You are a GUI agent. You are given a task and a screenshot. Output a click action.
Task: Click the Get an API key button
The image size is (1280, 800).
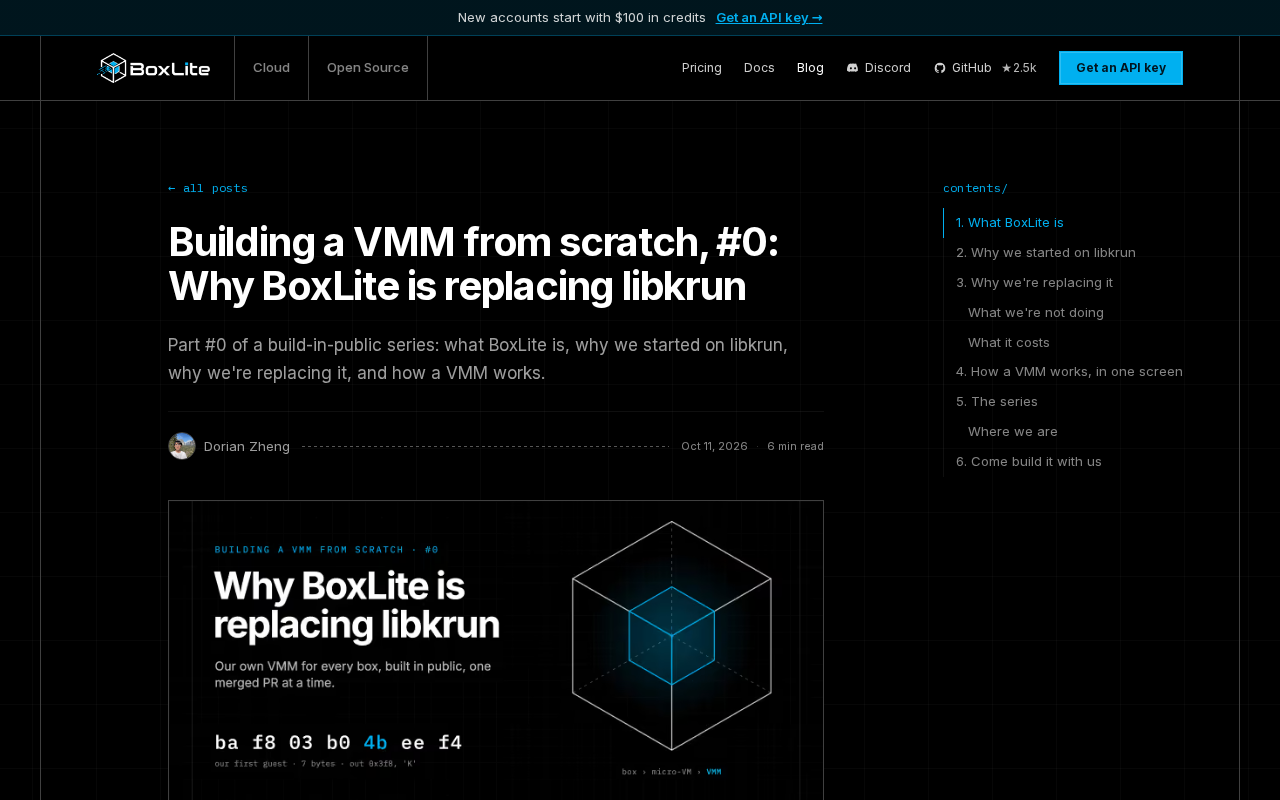[1121, 68]
